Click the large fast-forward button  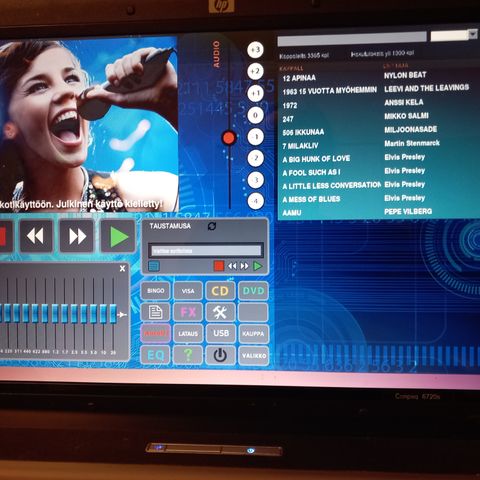(77, 236)
